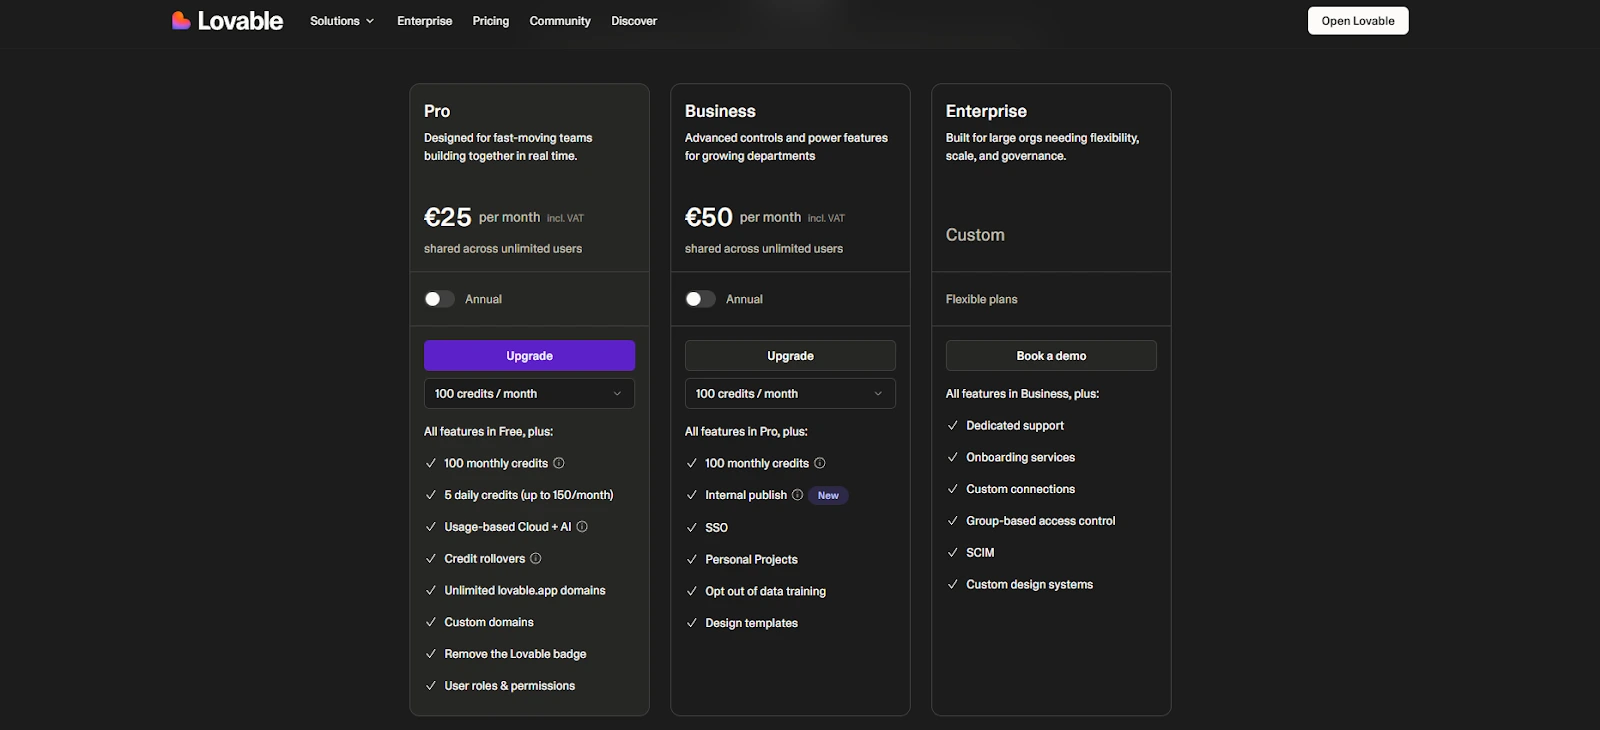
Task: Click the Upgrade button for Business
Action: click(790, 356)
